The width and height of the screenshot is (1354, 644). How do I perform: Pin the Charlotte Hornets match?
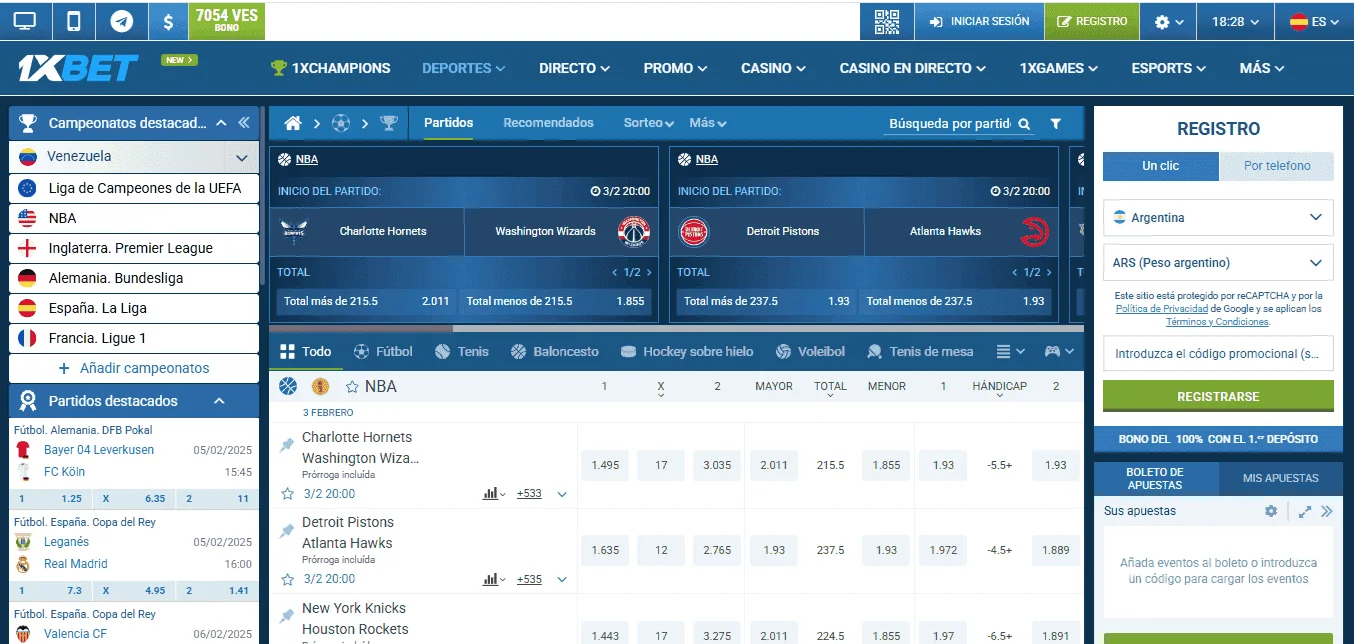[x=287, y=444]
